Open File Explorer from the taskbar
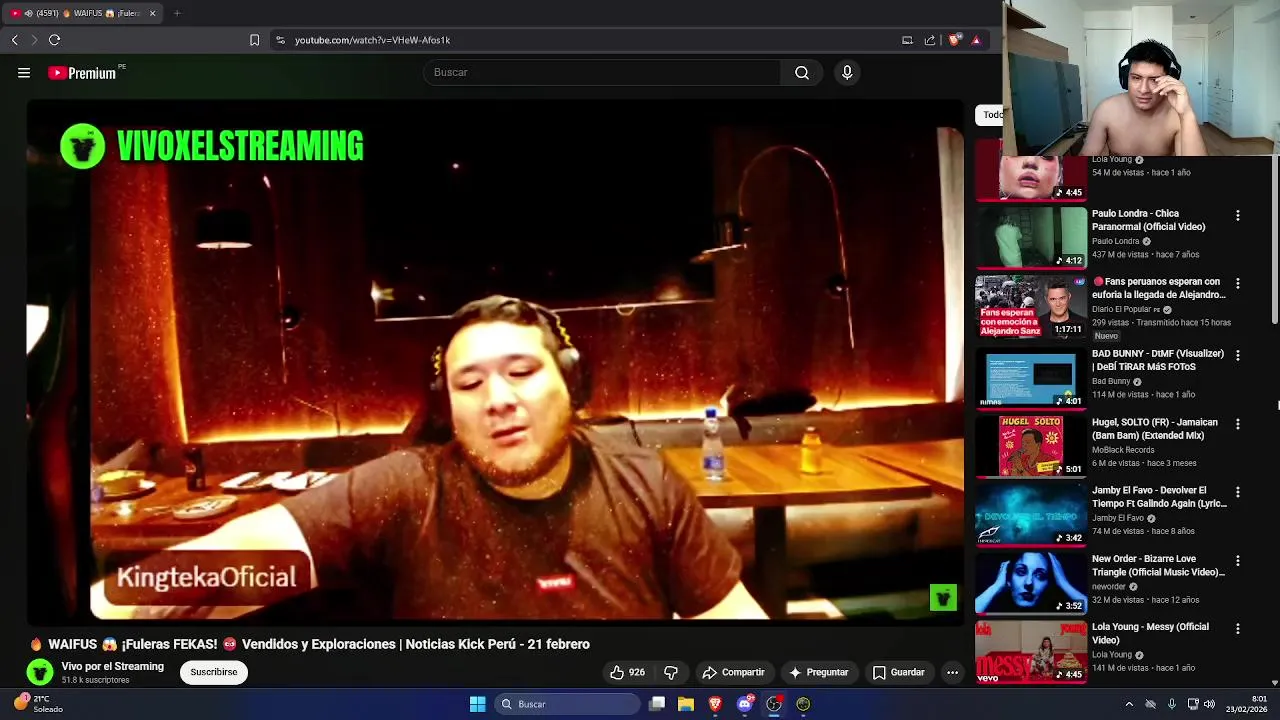The width and height of the screenshot is (1280, 720). (686, 704)
